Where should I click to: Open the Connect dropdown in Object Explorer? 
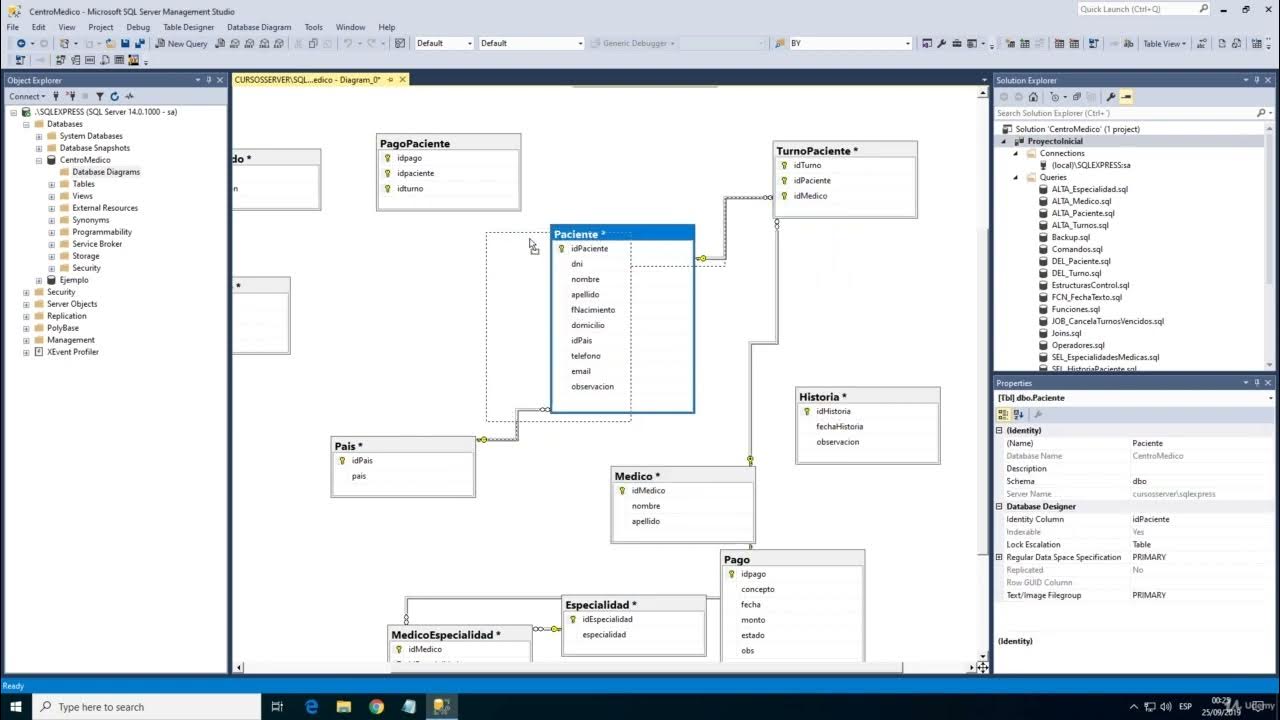click(27, 96)
